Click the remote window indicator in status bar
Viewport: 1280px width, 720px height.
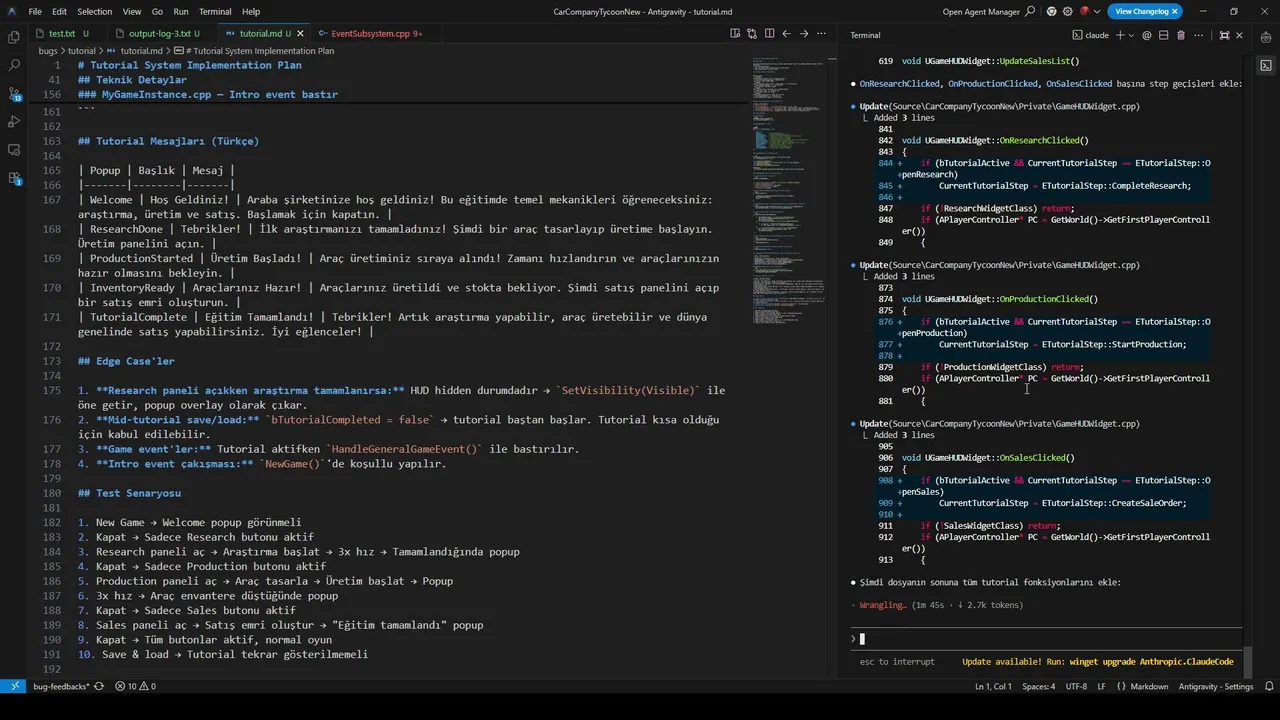(13, 686)
